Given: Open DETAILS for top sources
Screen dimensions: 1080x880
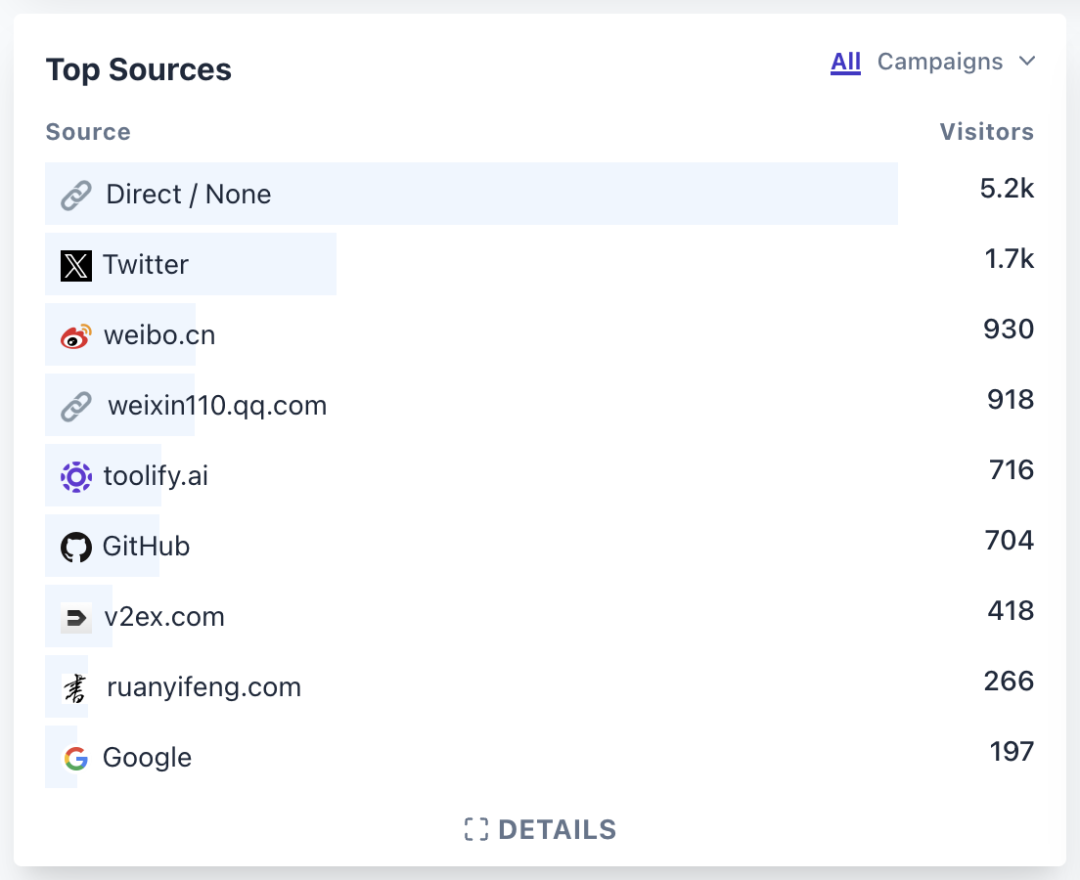Looking at the screenshot, I should tap(556, 830).
